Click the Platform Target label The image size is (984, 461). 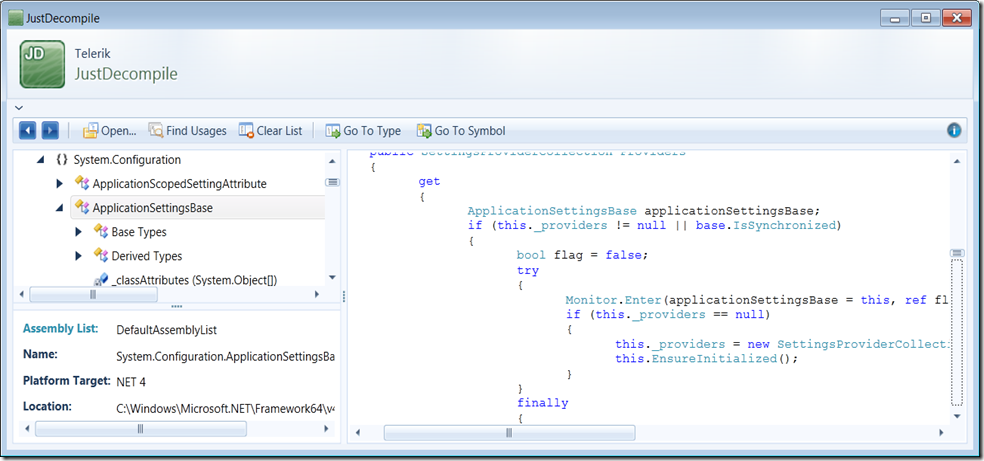click(x=66, y=381)
